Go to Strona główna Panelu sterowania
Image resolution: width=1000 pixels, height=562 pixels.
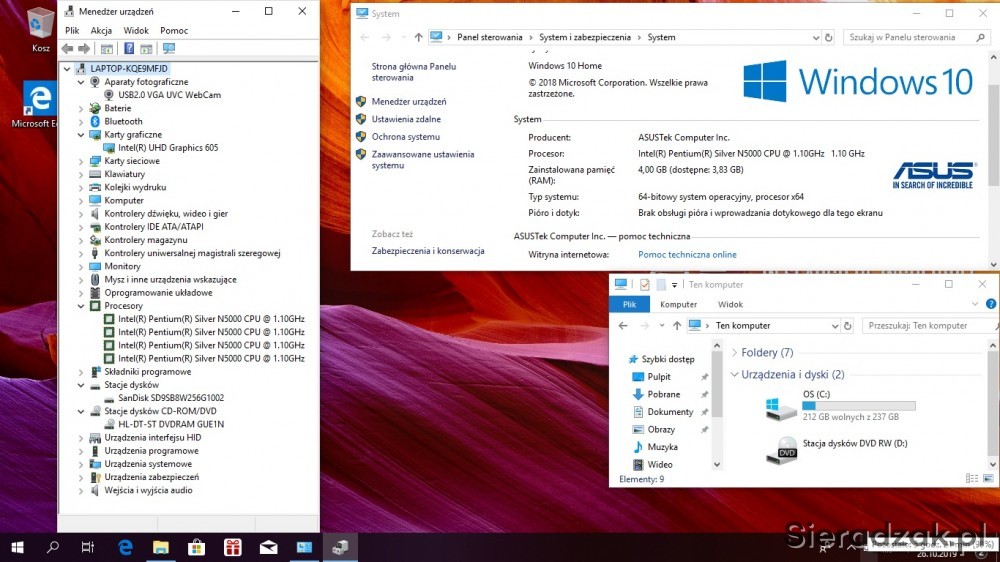pyautogui.click(x=414, y=72)
